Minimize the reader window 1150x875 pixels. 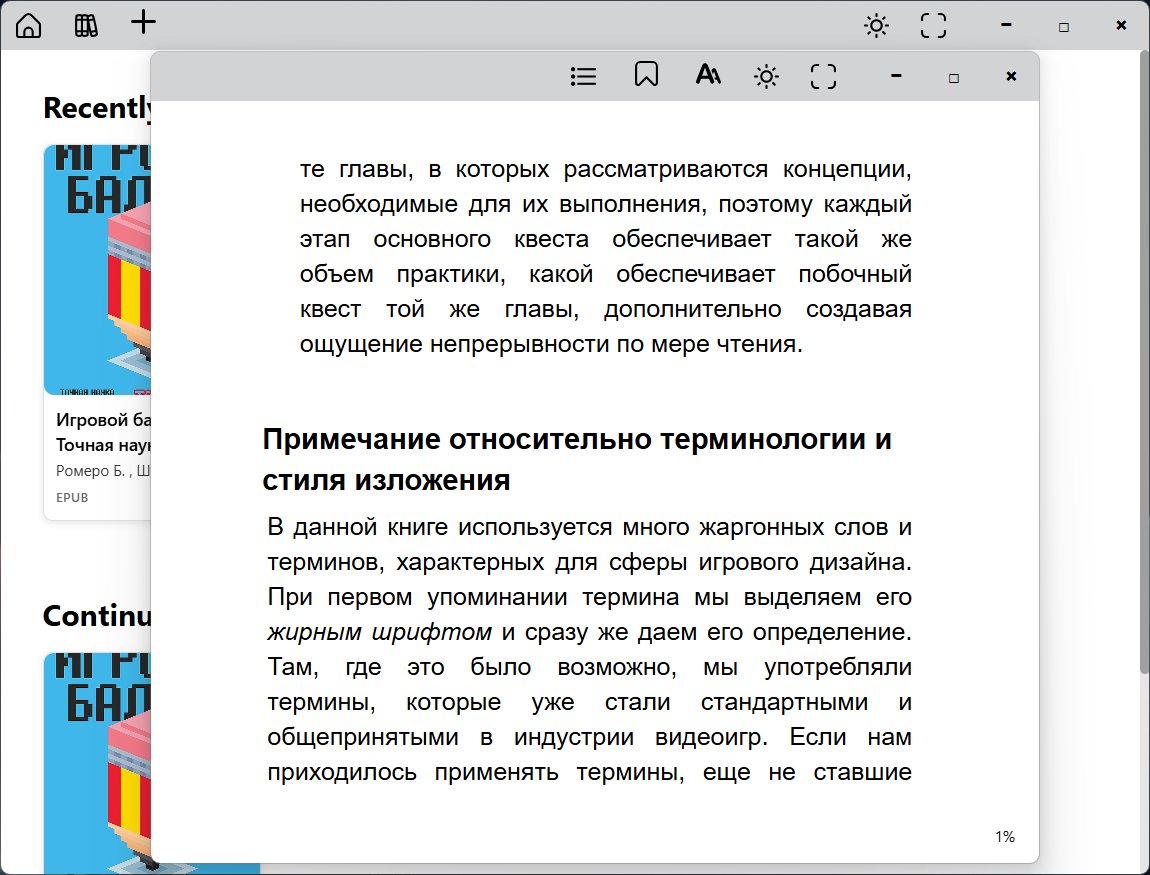897,76
